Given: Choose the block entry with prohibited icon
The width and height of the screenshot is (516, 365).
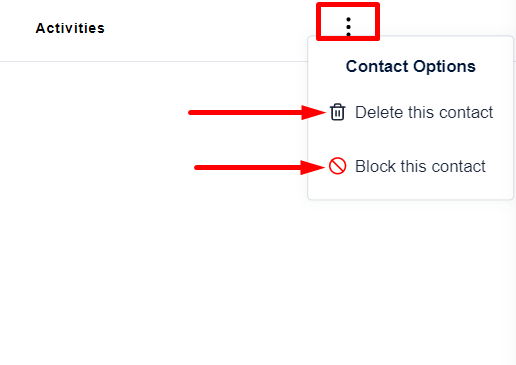Looking at the screenshot, I should [407, 166].
